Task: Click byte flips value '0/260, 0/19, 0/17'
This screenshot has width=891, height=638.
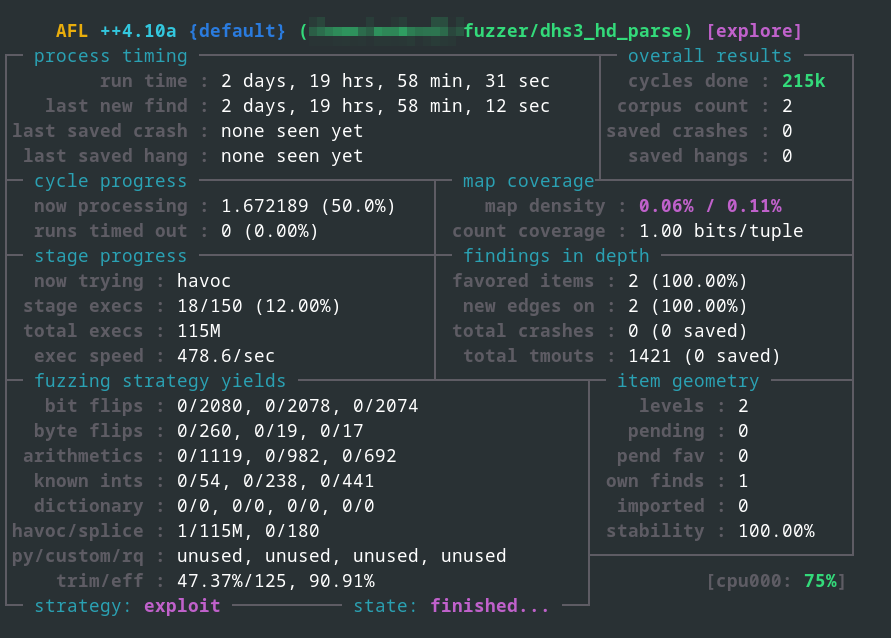Action: [270, 431]
